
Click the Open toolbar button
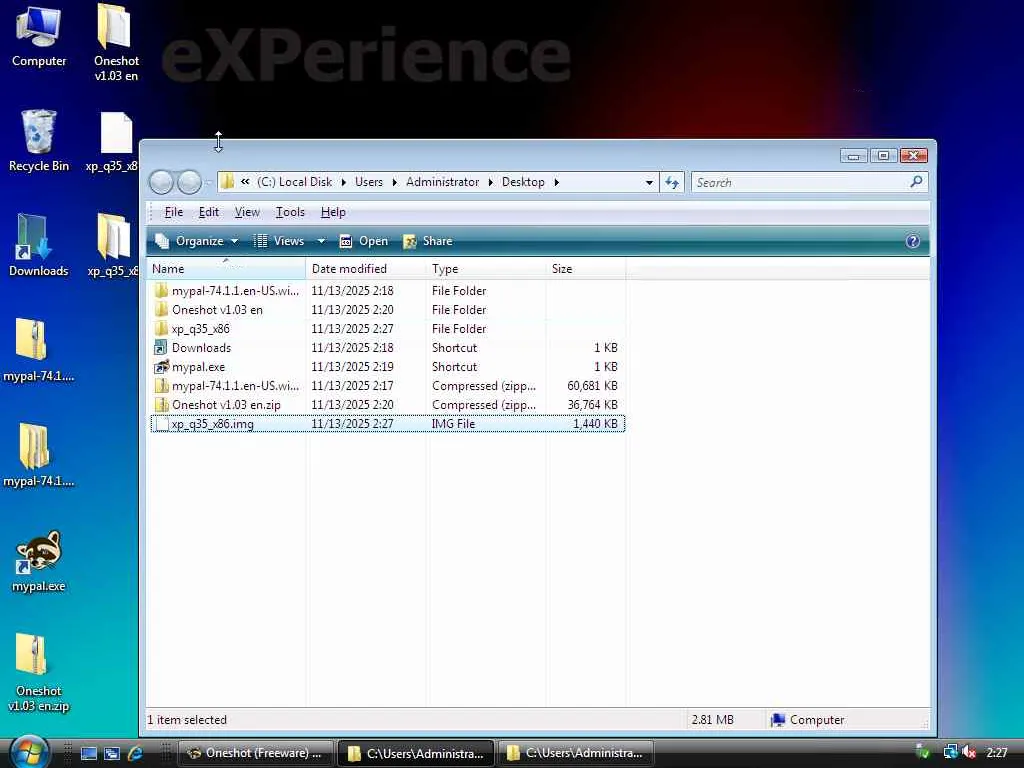pyautogui.click(x=364, y=241)
